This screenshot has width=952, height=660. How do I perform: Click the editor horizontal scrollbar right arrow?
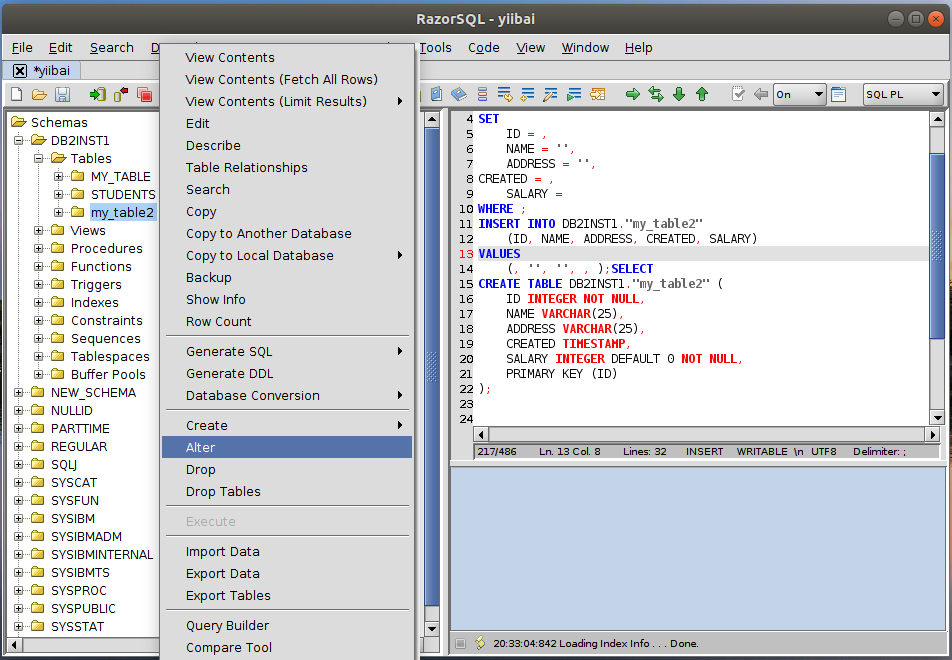click(x=932, y=435)
